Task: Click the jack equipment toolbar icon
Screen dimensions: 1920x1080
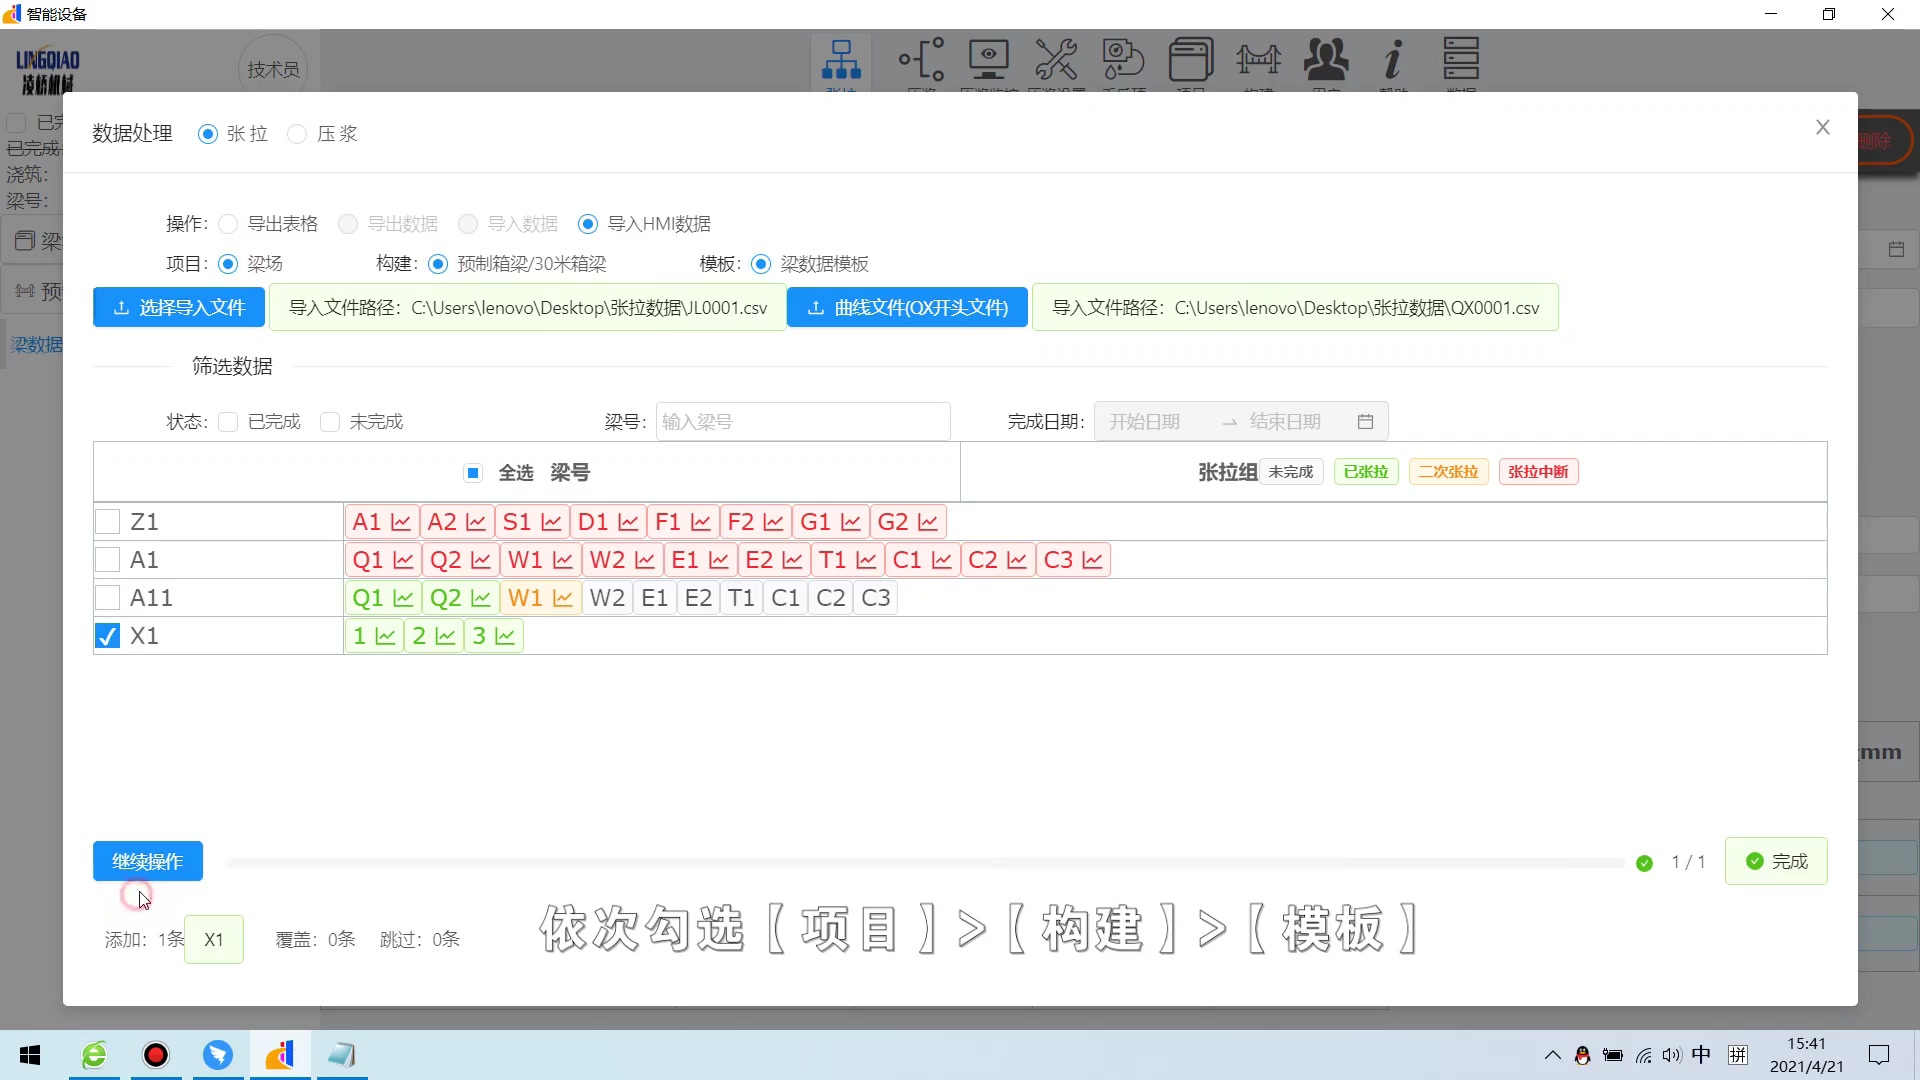Action: [x=1123, y=60]
